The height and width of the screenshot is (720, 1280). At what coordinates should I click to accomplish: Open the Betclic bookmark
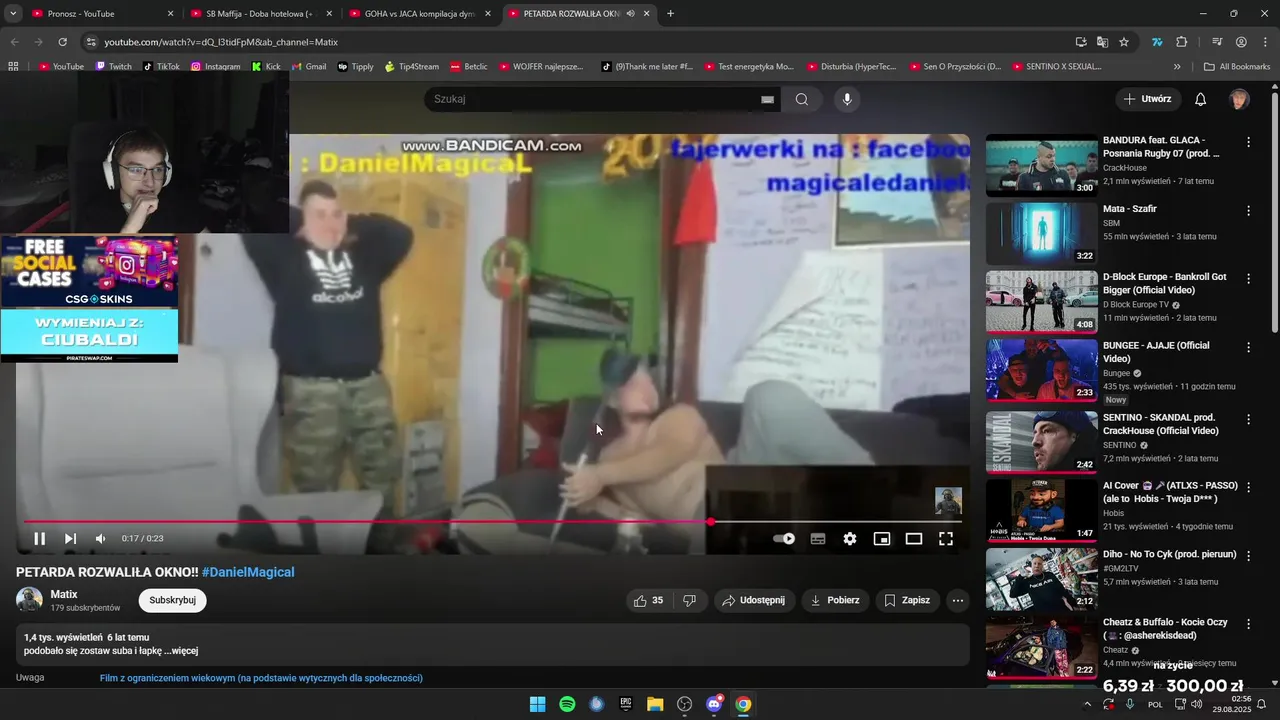tap(469, 67)
